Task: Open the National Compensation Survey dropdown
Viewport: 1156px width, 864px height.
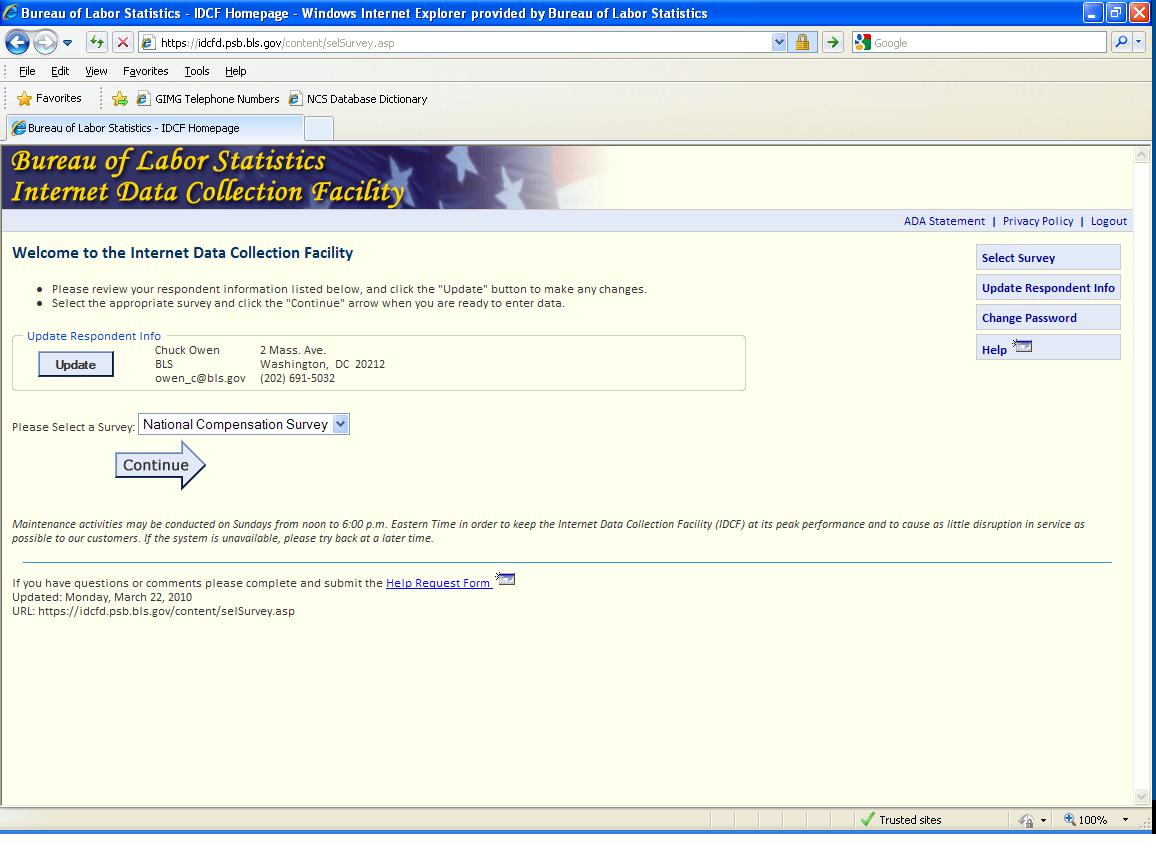Action: point(243,424)
